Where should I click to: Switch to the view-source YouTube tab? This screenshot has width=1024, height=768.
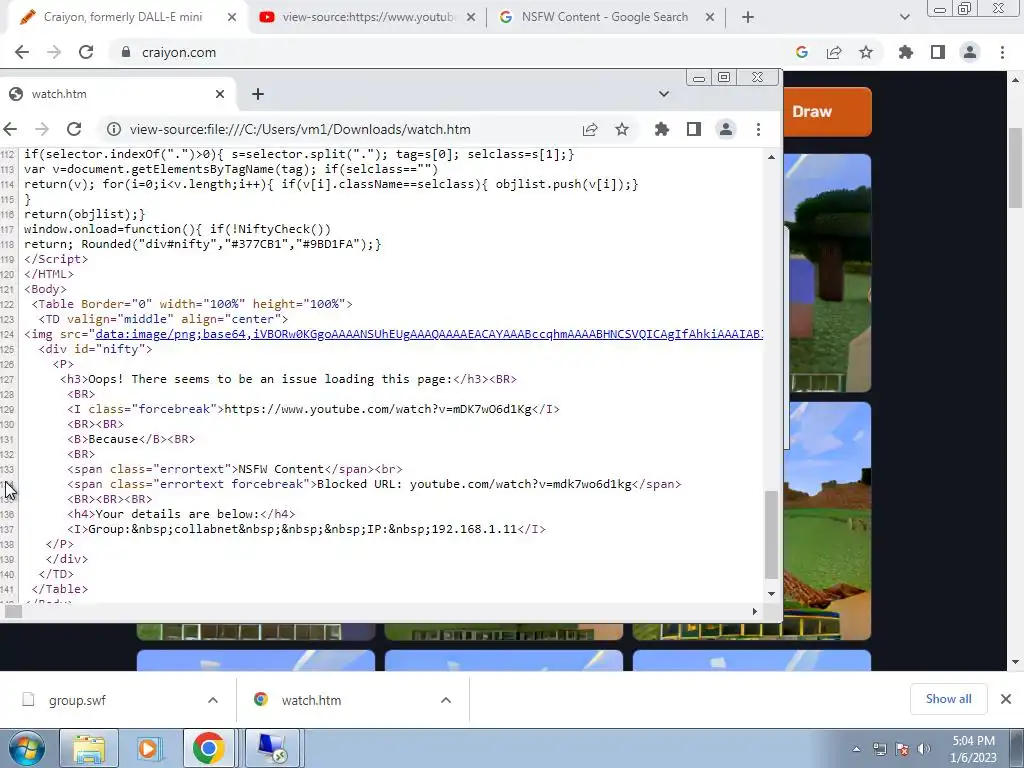[x=368, y=18]
